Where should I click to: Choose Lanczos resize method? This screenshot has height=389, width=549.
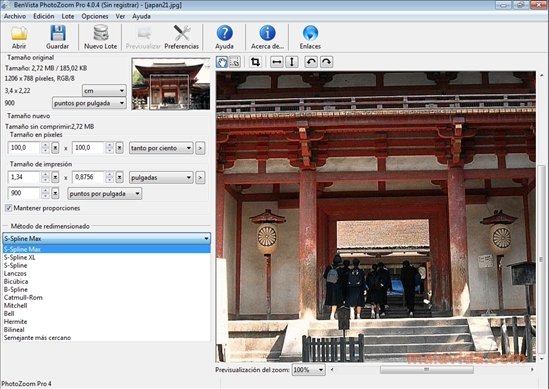coord(106,273)
